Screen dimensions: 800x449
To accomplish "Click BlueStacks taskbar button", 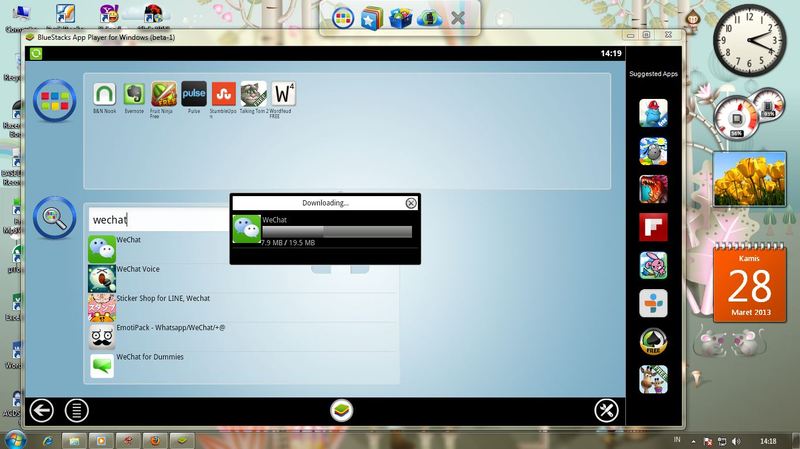I will pos(182,440).
